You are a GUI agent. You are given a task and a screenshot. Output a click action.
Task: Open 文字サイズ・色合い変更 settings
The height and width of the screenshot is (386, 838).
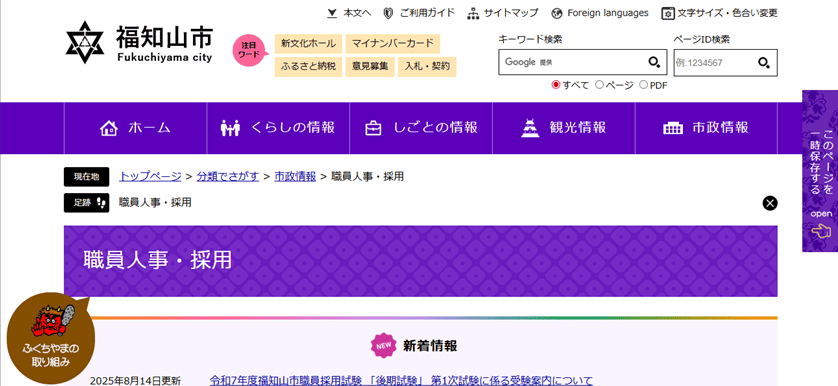pos(727,13)
